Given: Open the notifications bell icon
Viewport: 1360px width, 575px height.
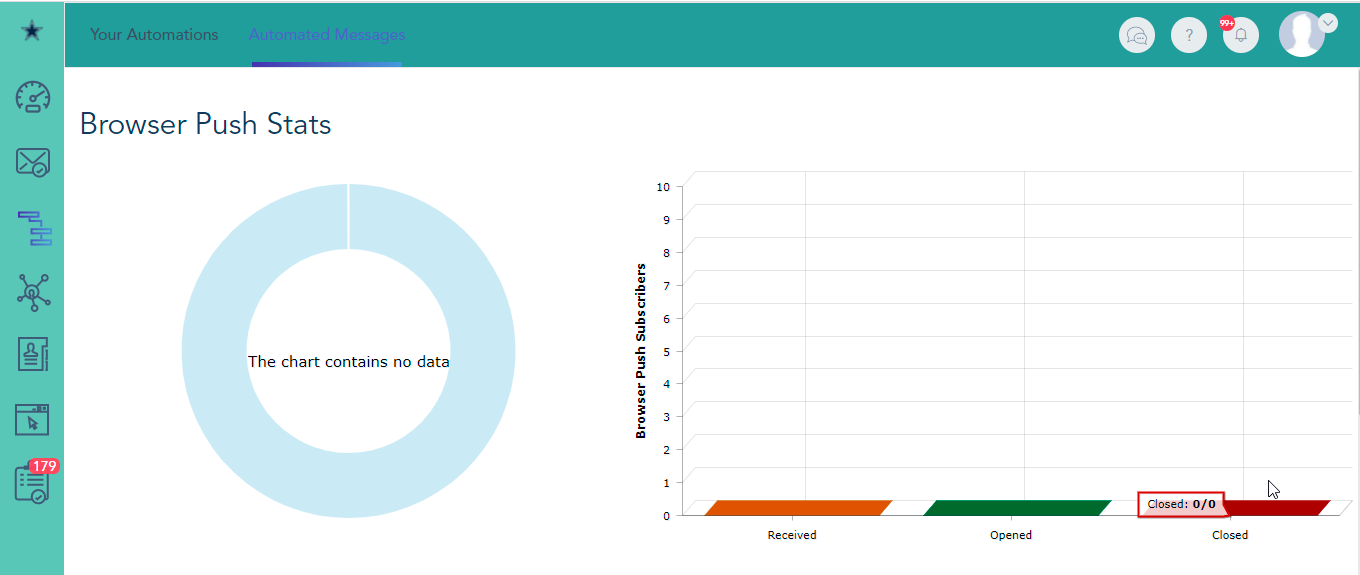Looking at the screenshot, I should click(x=1241, y=35).
